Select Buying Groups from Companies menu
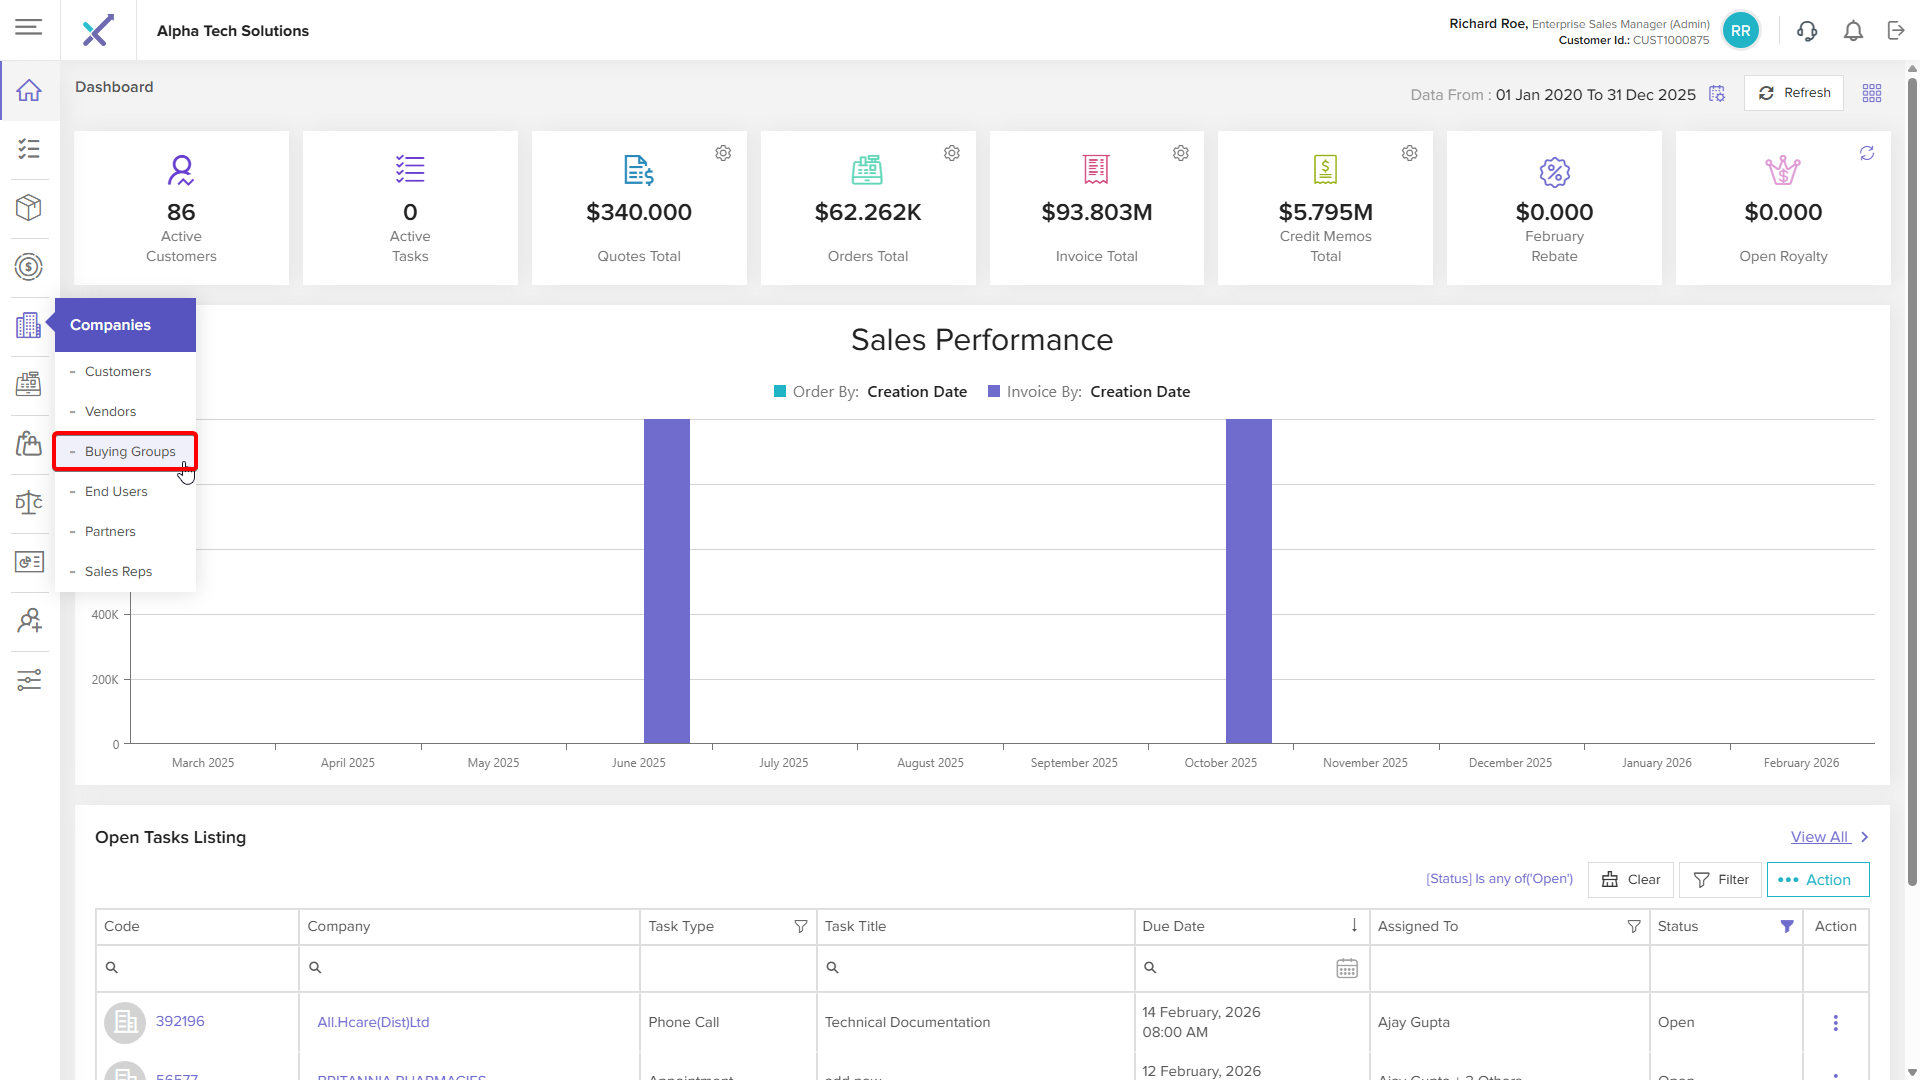Image resolution: width=1920 pixels, height=1080 pixels. pyautogui.click(x=130, y=452)
